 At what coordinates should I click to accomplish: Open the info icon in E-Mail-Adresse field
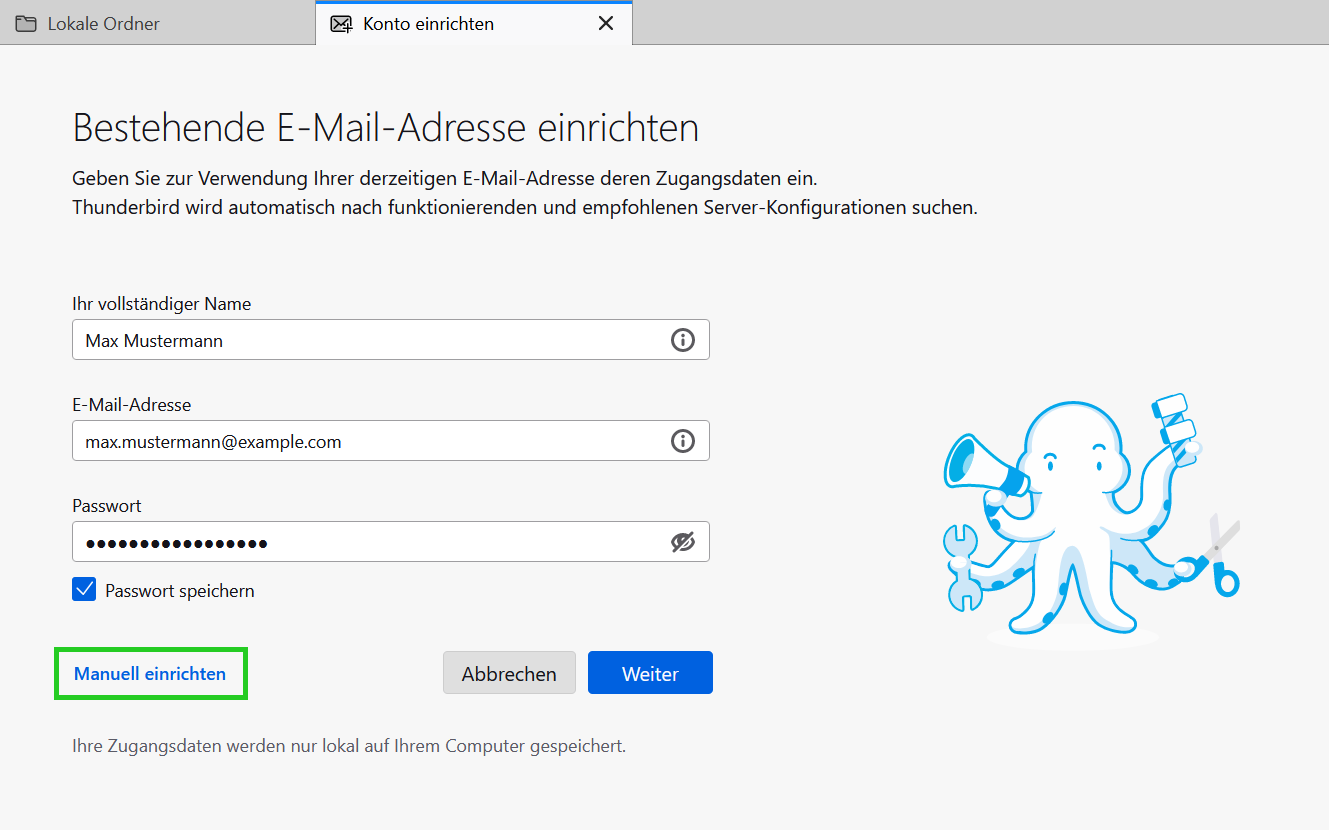[682, 441]
